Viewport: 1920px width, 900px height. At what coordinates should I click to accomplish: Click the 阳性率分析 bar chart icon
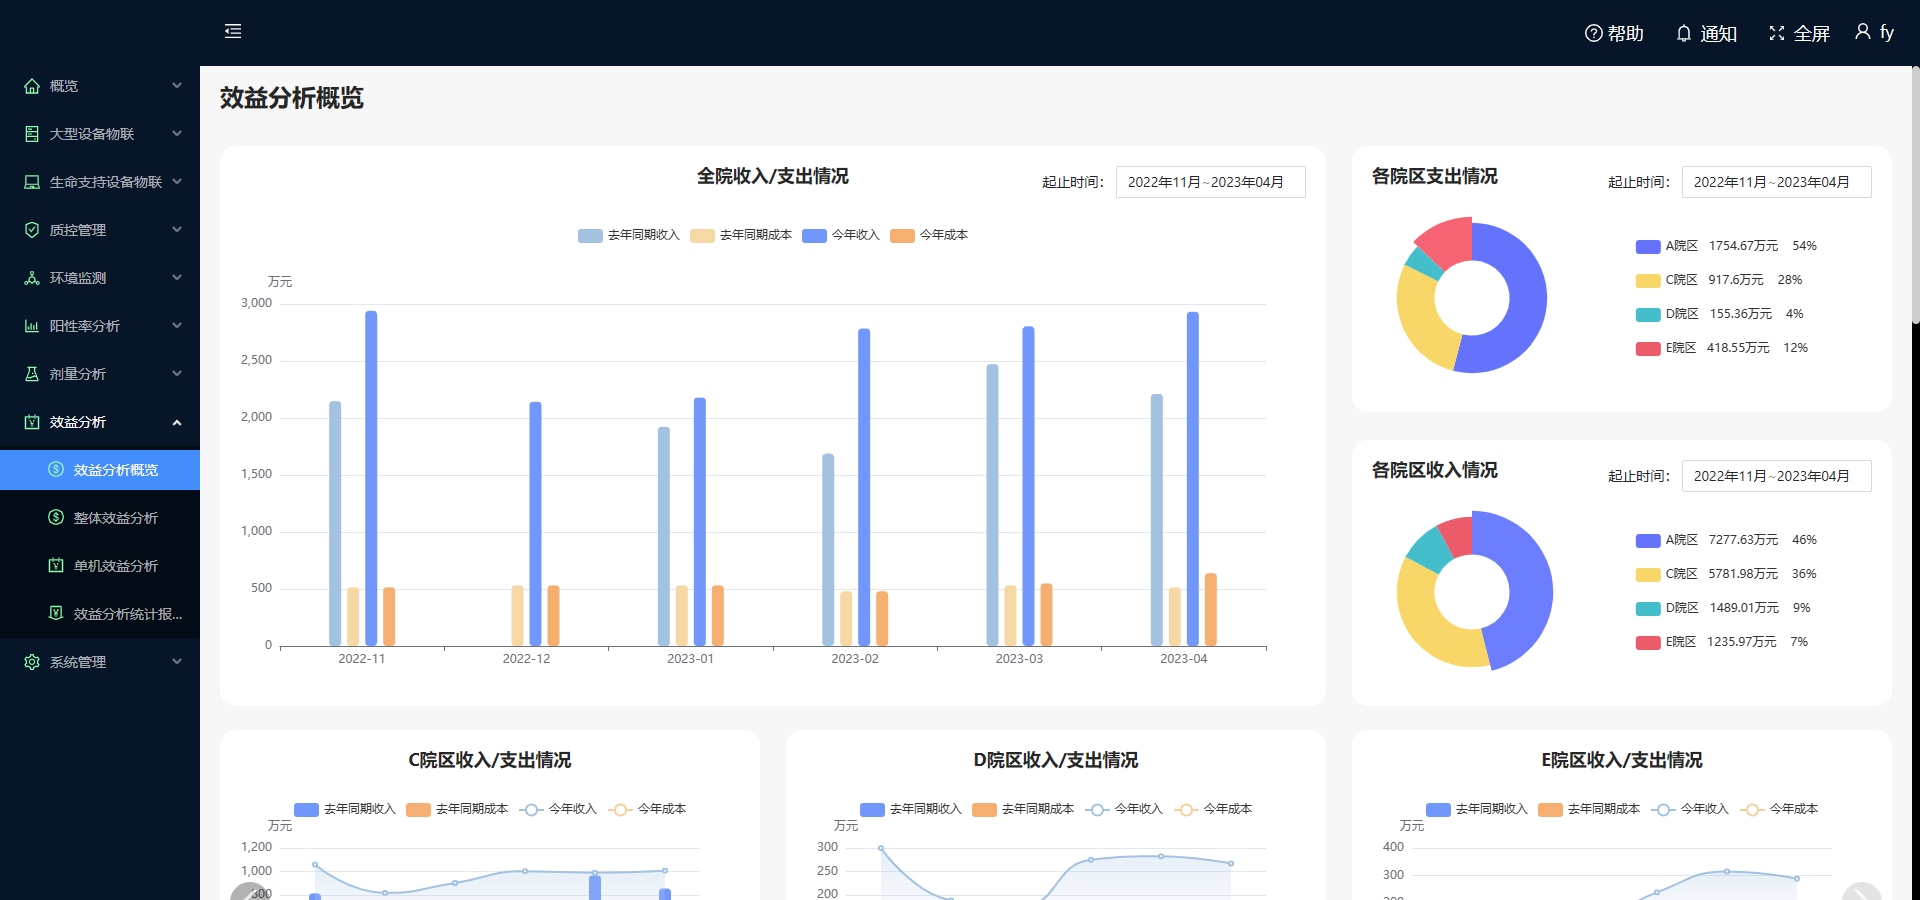(x=32, y=326)
